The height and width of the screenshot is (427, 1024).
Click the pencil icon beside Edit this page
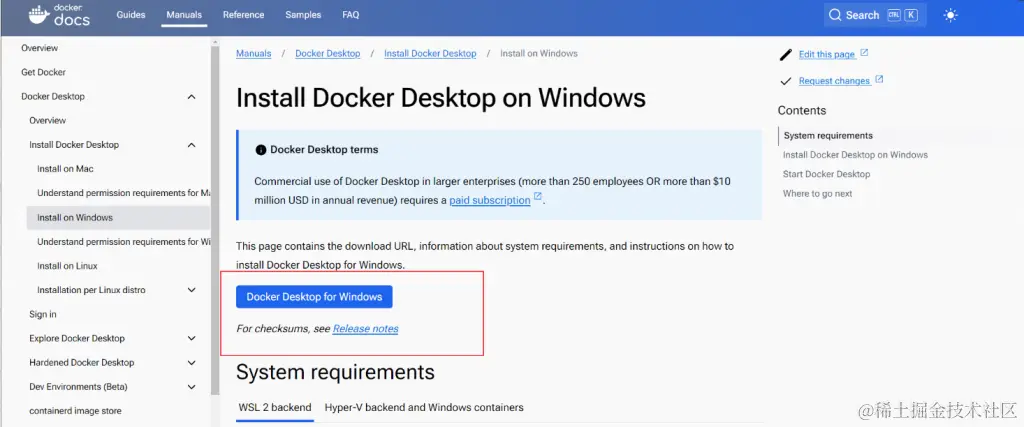786,55
